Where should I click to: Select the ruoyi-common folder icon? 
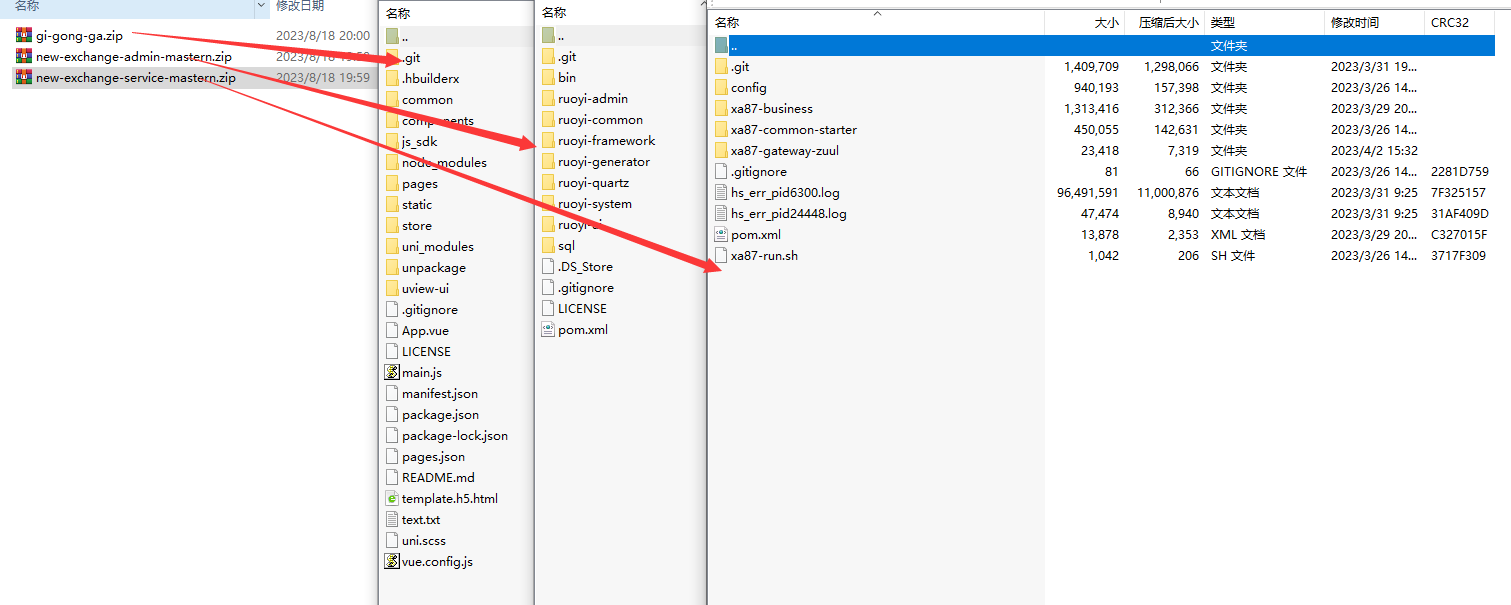[x=548, y=119]
